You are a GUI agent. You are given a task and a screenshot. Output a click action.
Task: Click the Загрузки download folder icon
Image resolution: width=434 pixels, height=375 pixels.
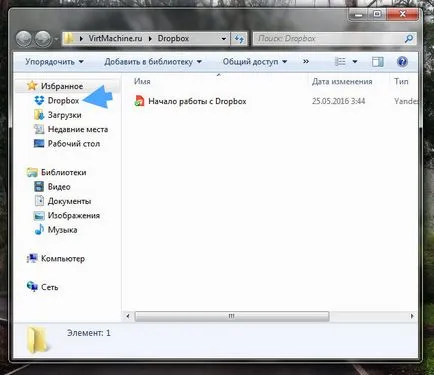39,115
